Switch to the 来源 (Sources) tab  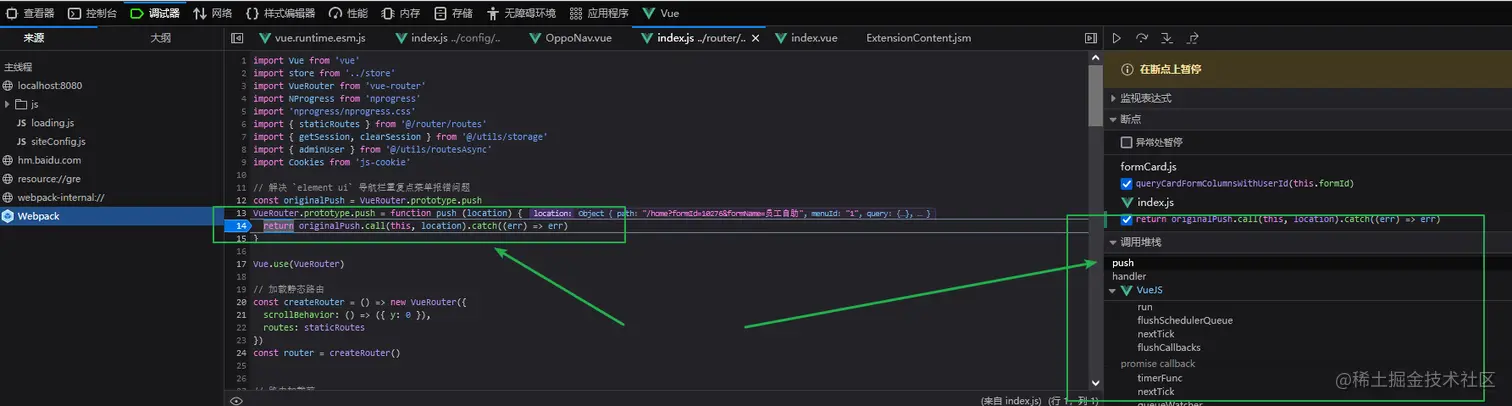[x=34, y=38]
